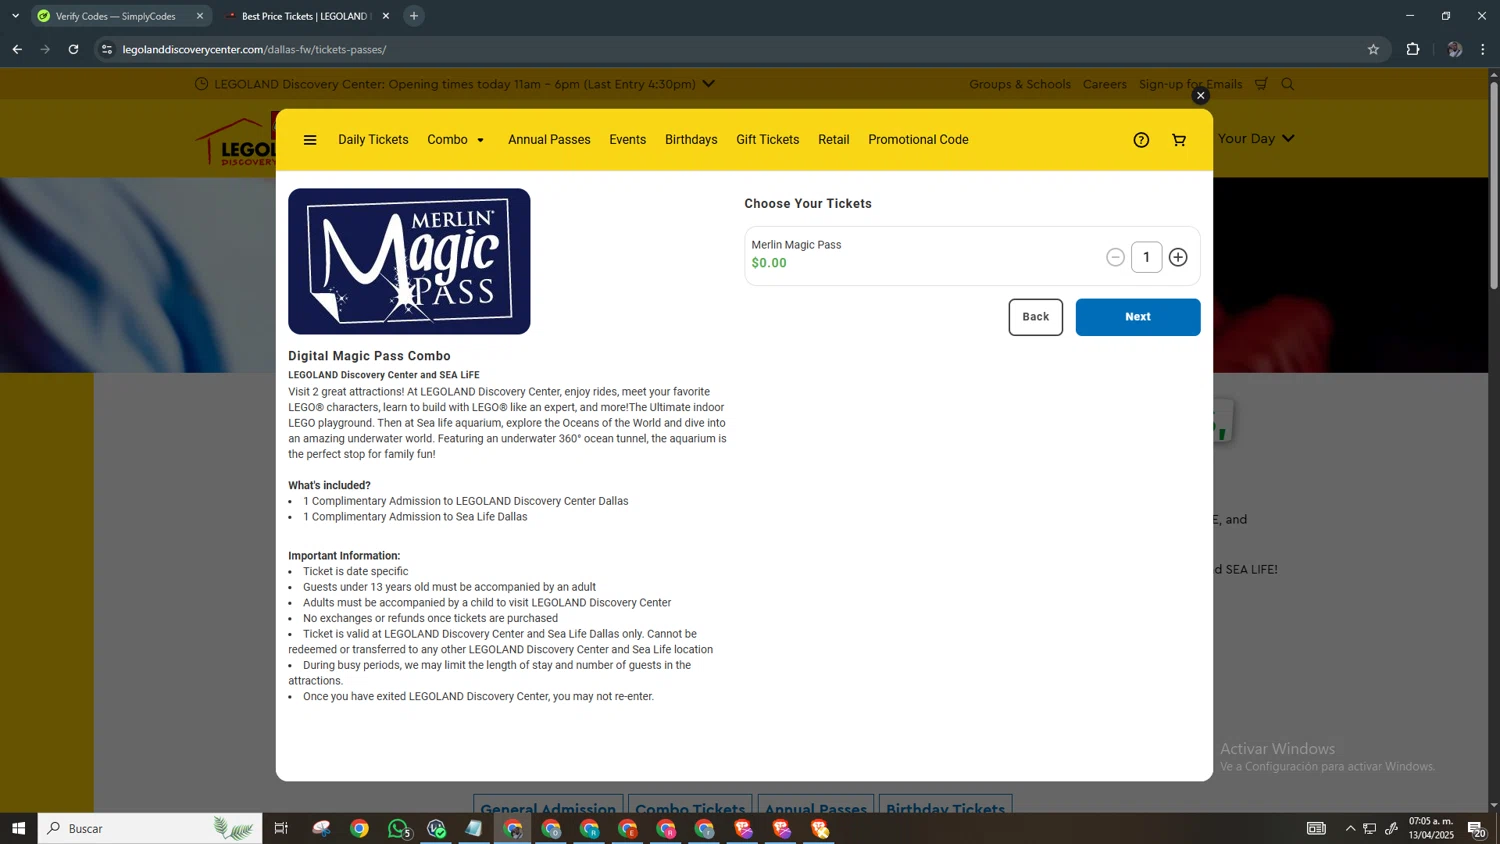Show hidden system tray icons
The image size is (1500, 844).
pyautogui.click(x=1350, y=828)
